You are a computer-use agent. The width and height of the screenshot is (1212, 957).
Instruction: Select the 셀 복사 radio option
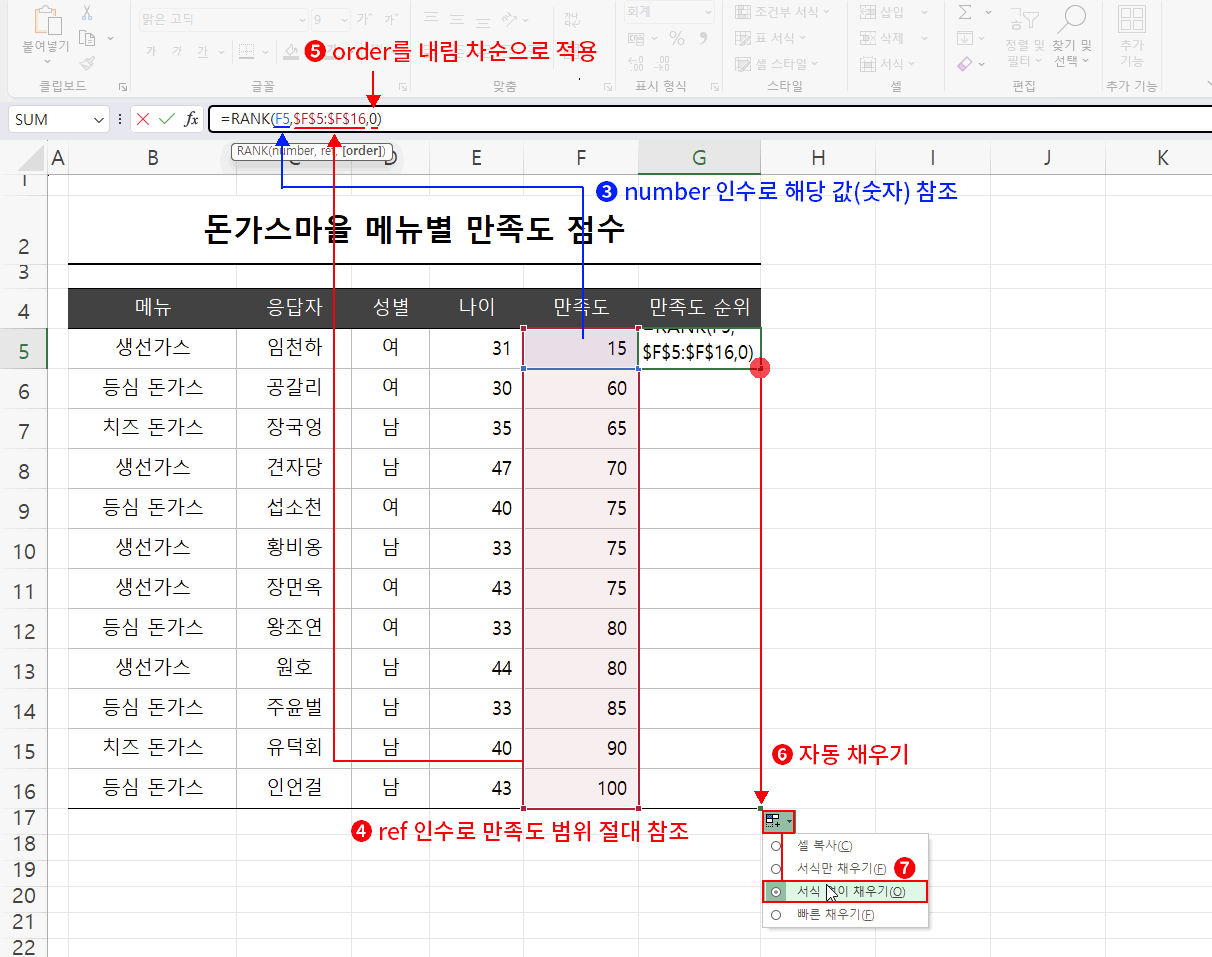(x=776, y=846)
